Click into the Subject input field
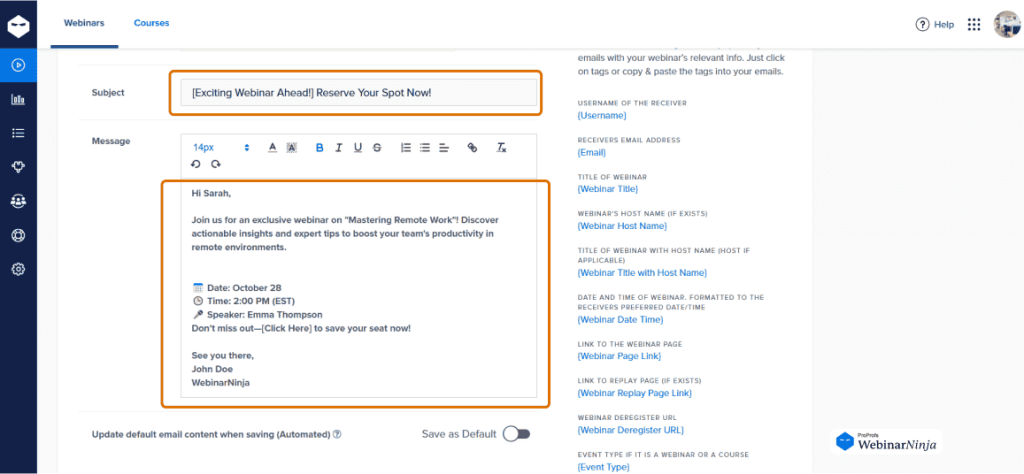1024x474 pixels. 359,93
